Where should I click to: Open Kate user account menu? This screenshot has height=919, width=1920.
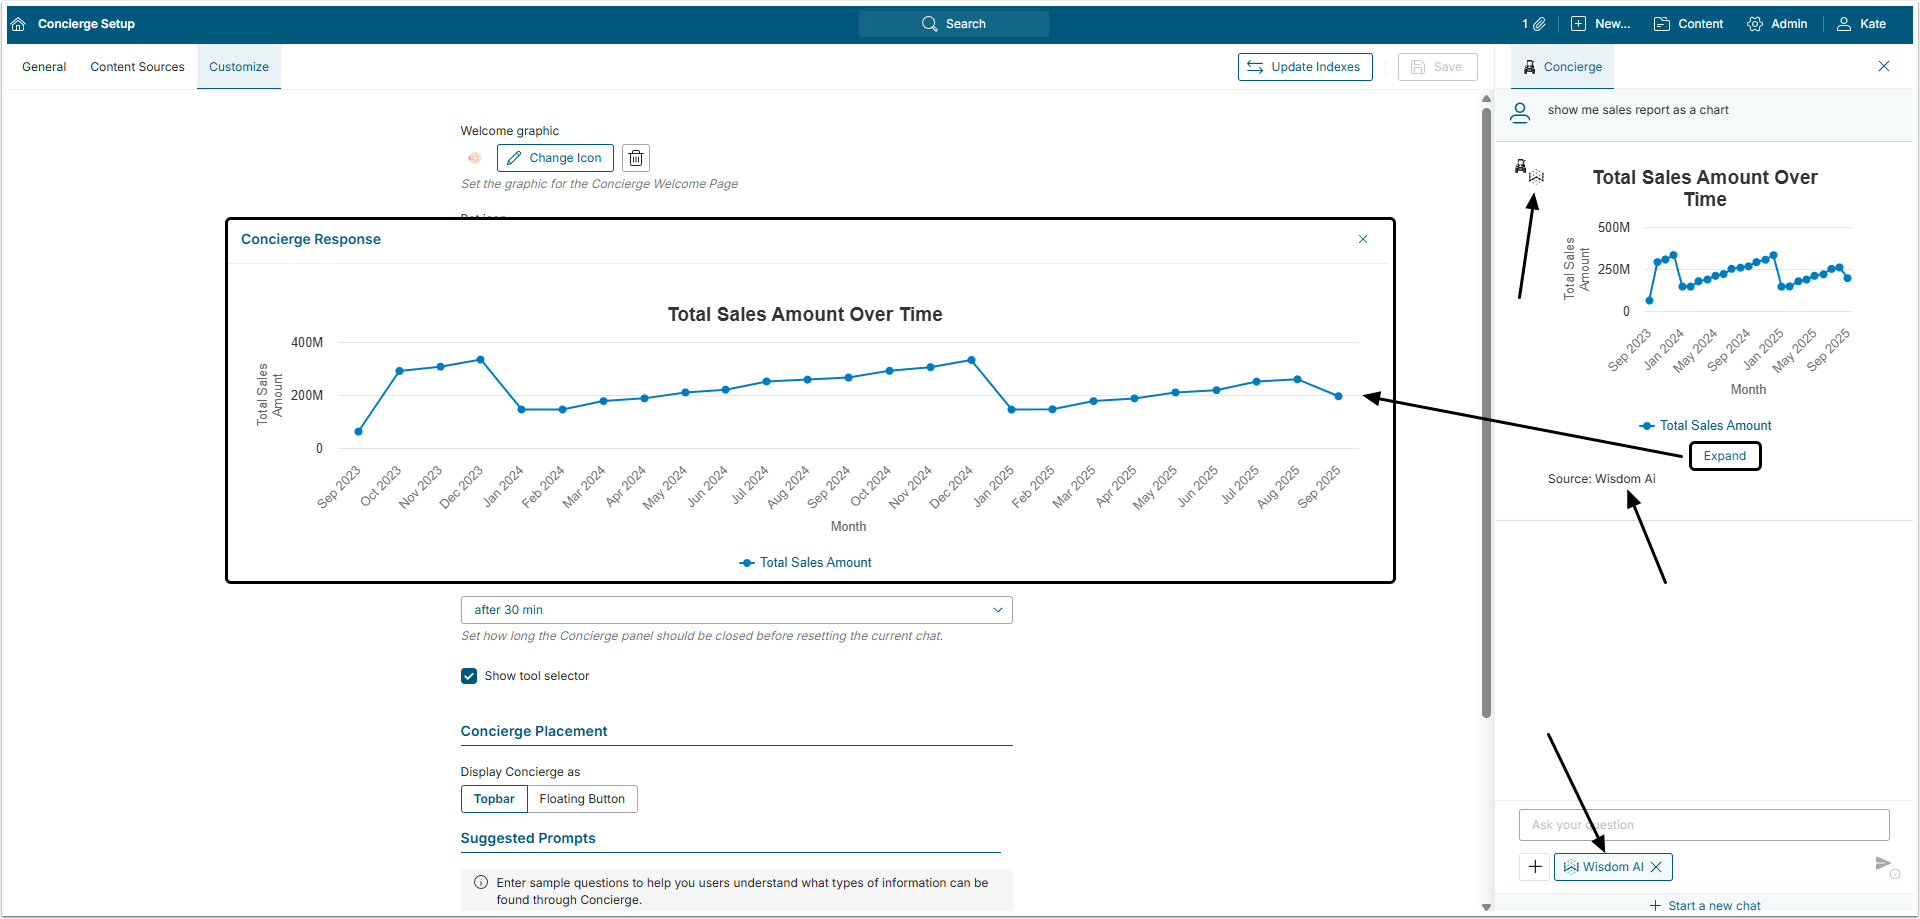click(1861, 24)
